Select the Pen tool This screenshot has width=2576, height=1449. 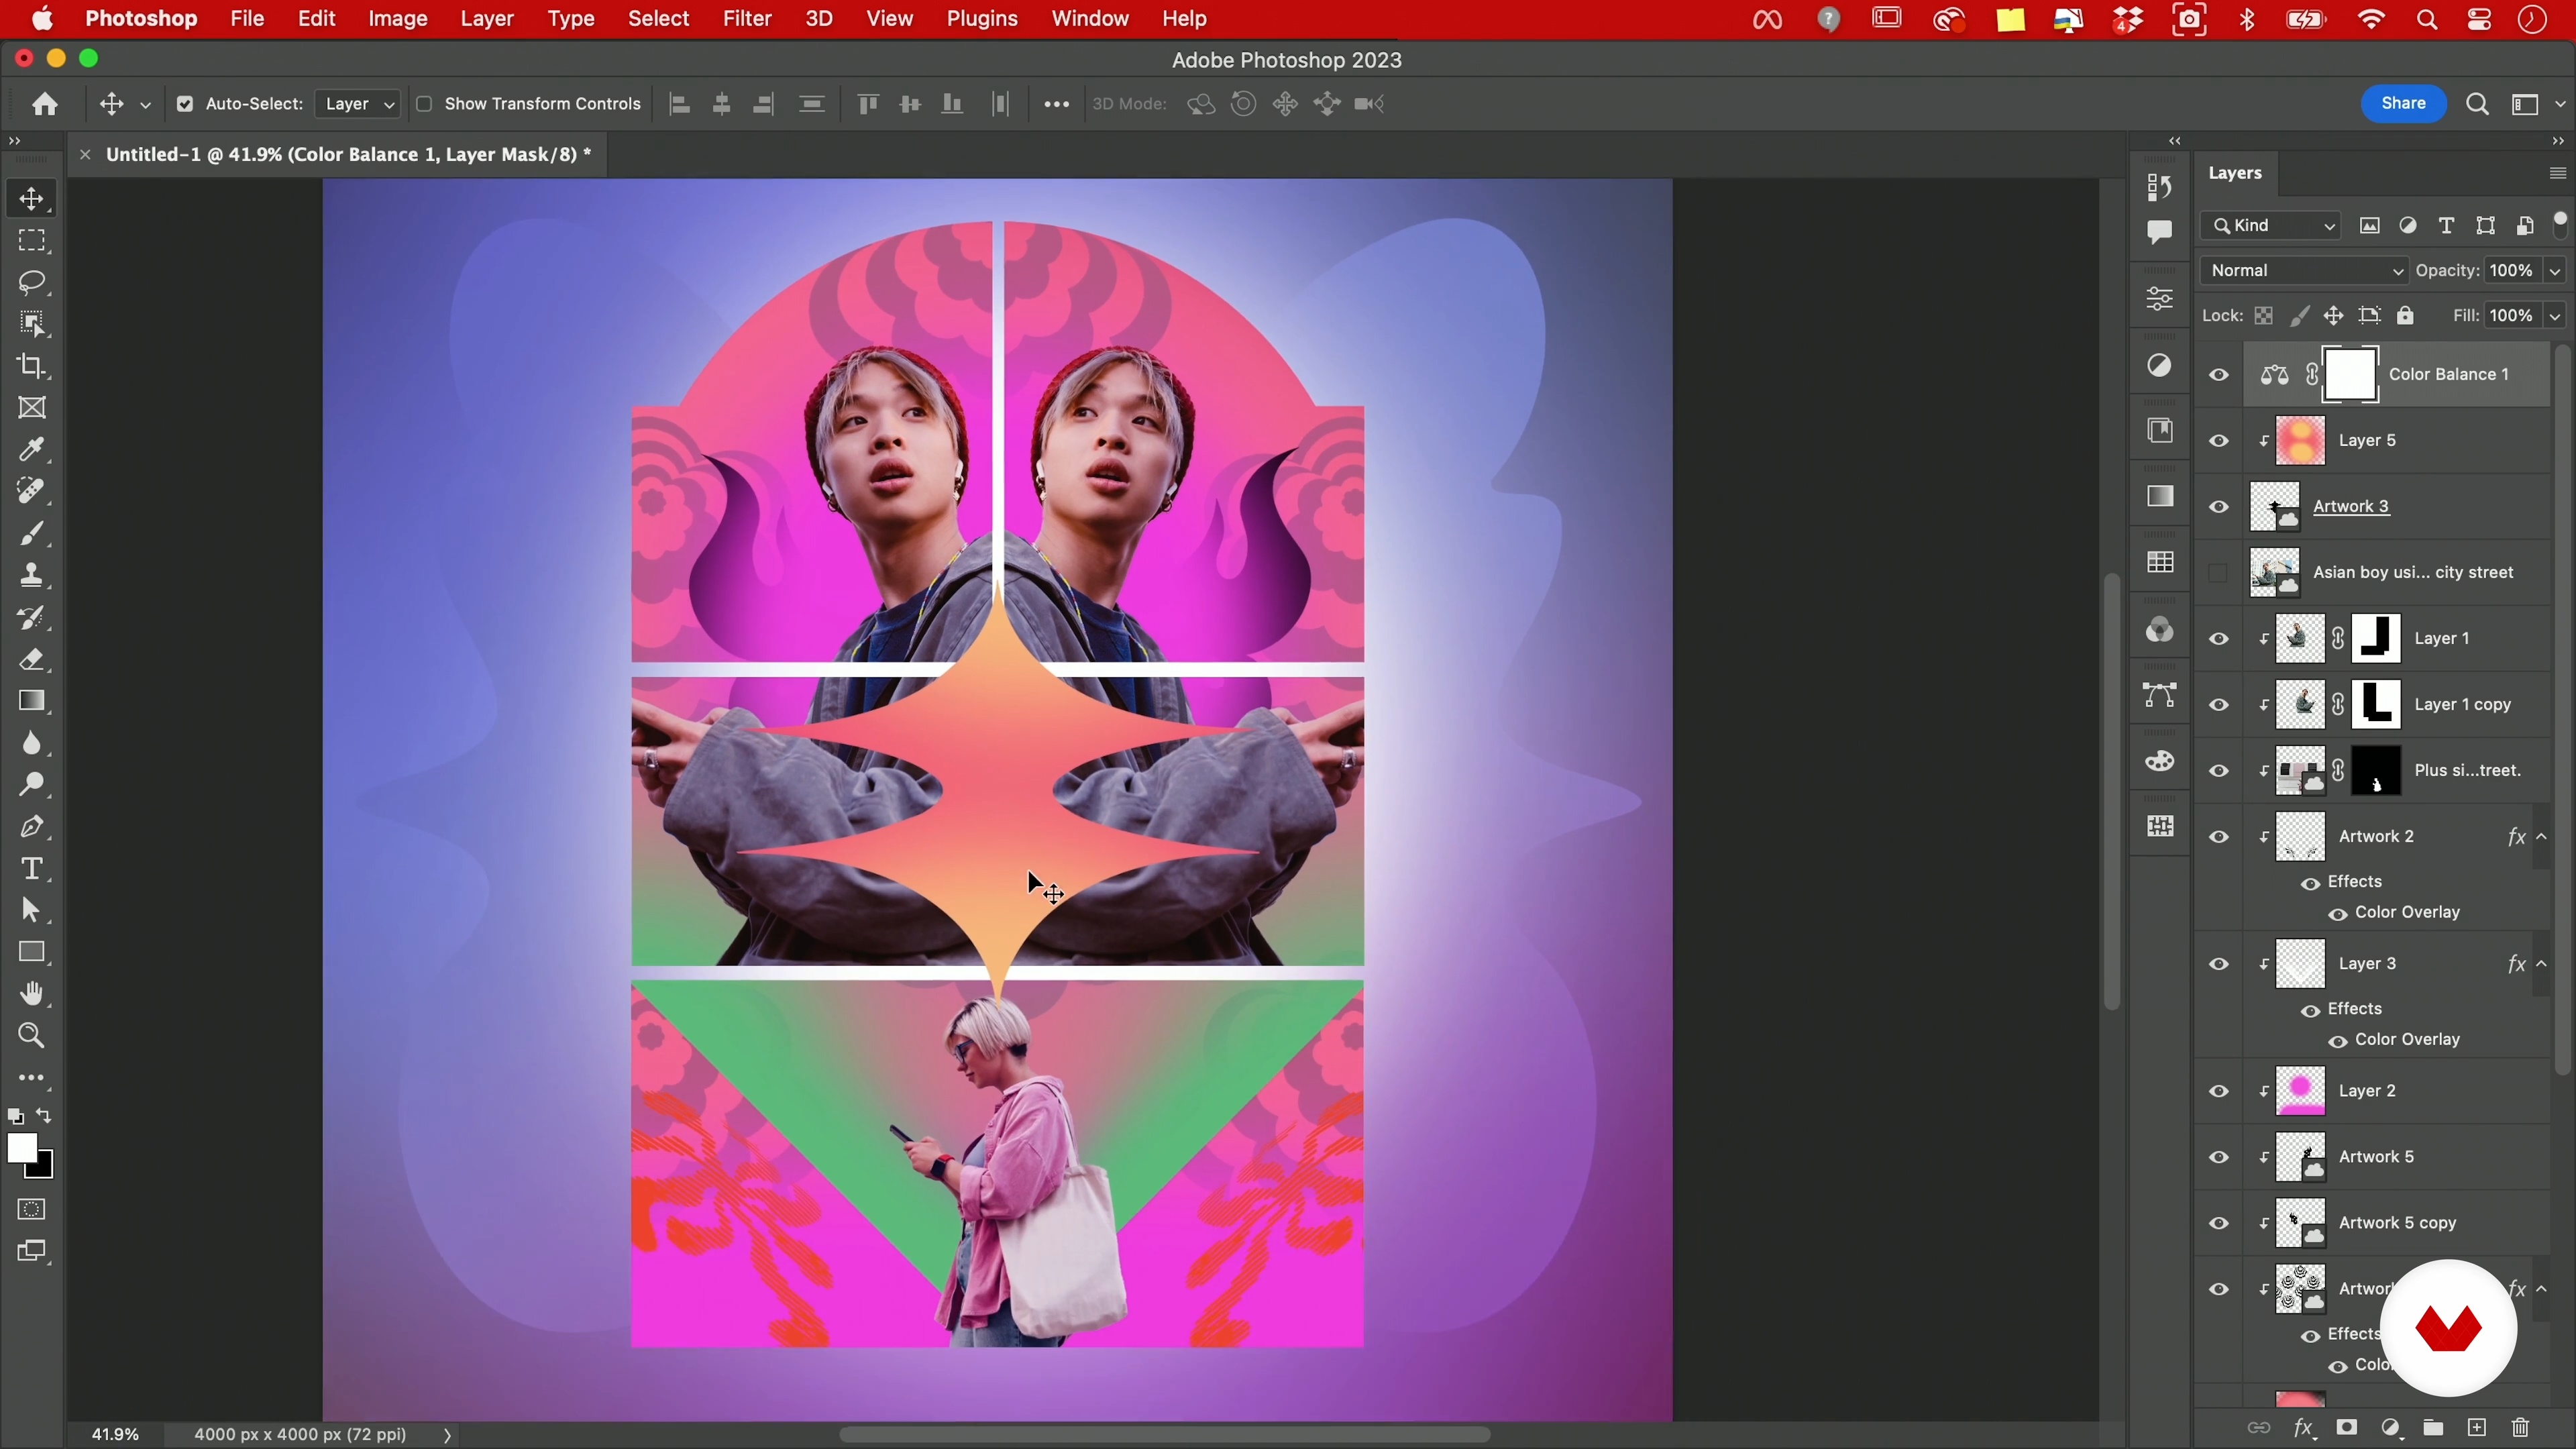click(x=32, y=827)
